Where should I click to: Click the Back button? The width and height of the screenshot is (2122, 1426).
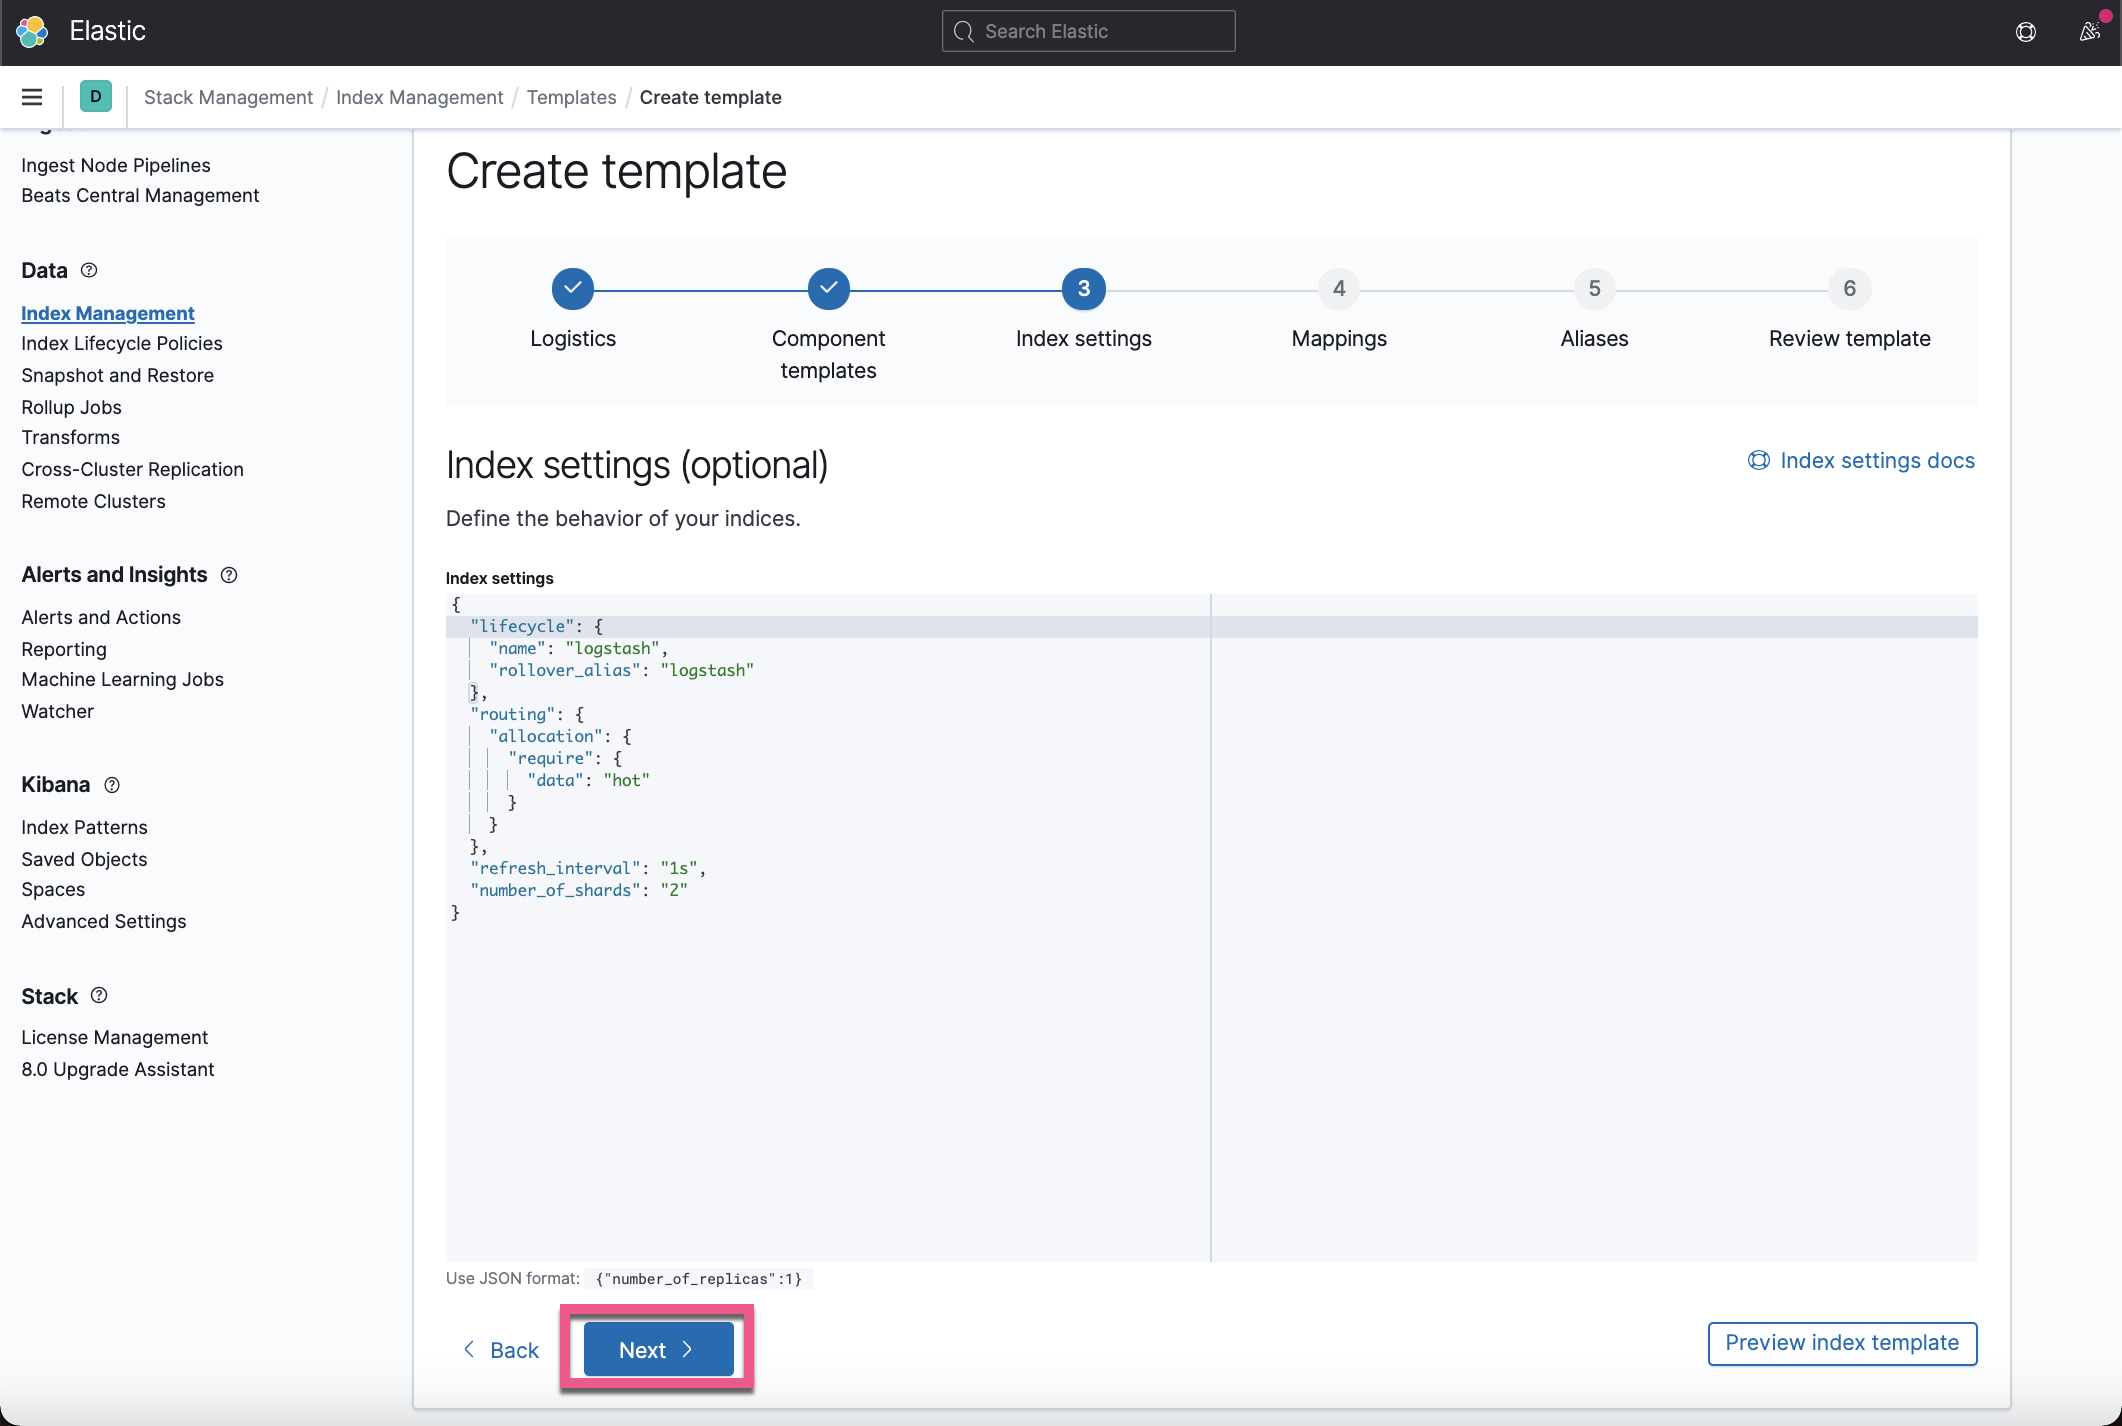[501, 1350]
